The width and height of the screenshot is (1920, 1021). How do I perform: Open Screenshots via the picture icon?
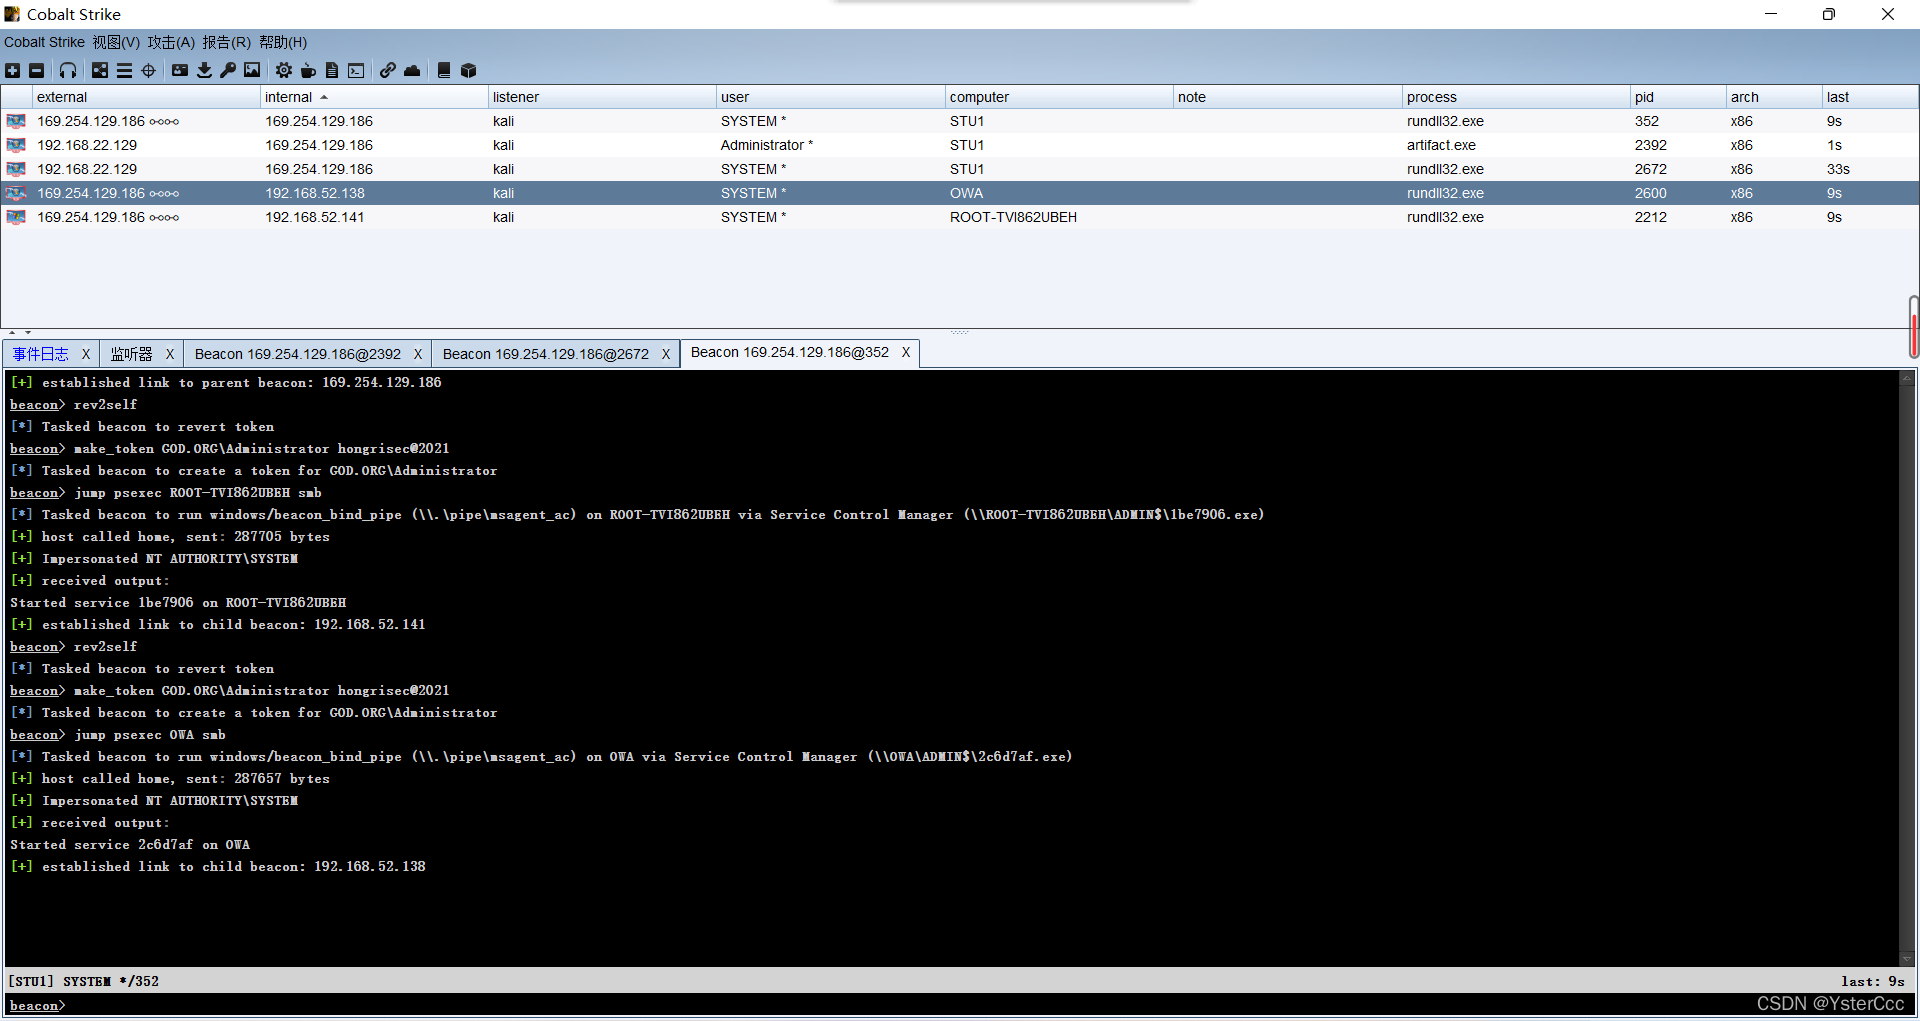pos(252,70)
